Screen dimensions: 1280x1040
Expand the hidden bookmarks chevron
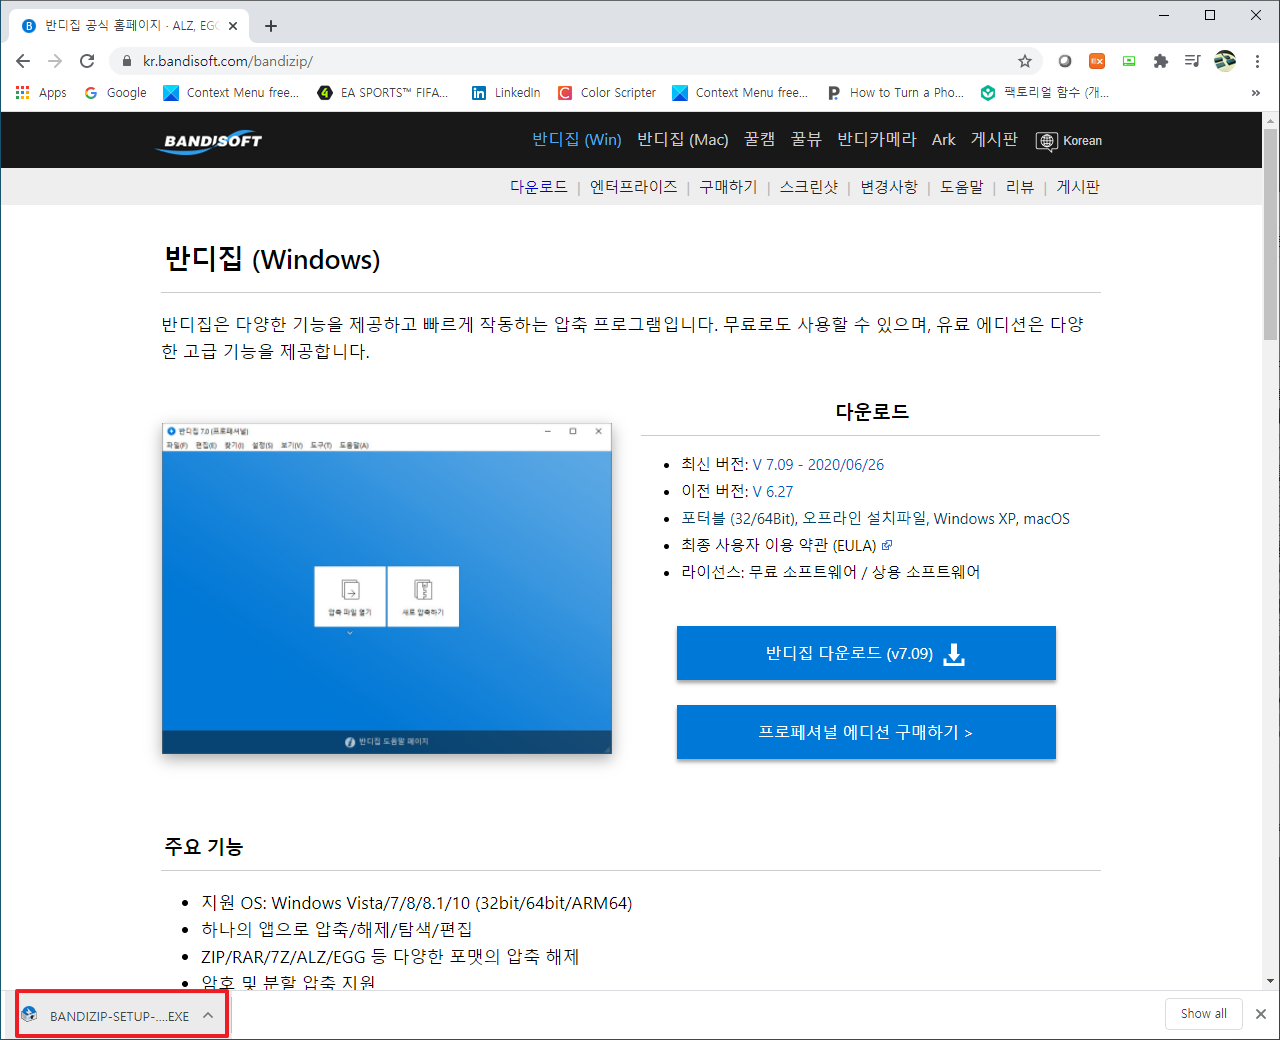coord(1255,93)
